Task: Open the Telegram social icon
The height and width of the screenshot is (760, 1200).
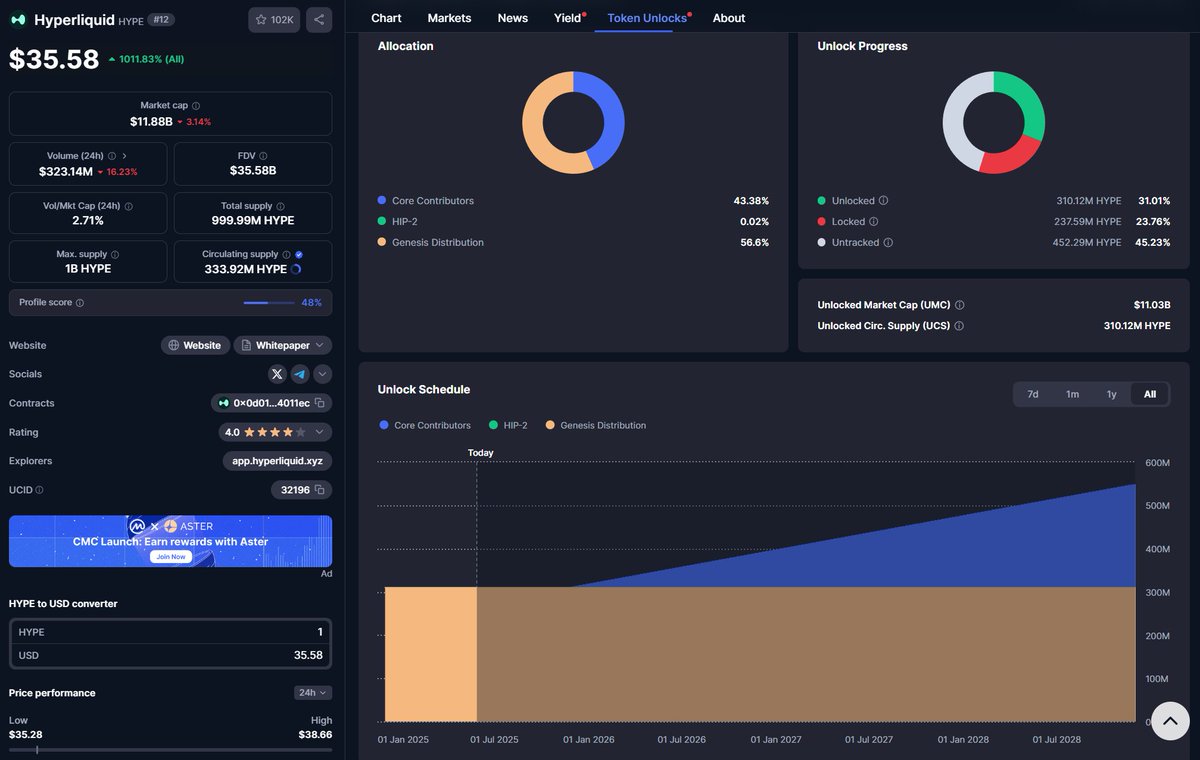Action: [x=301, y=374]
